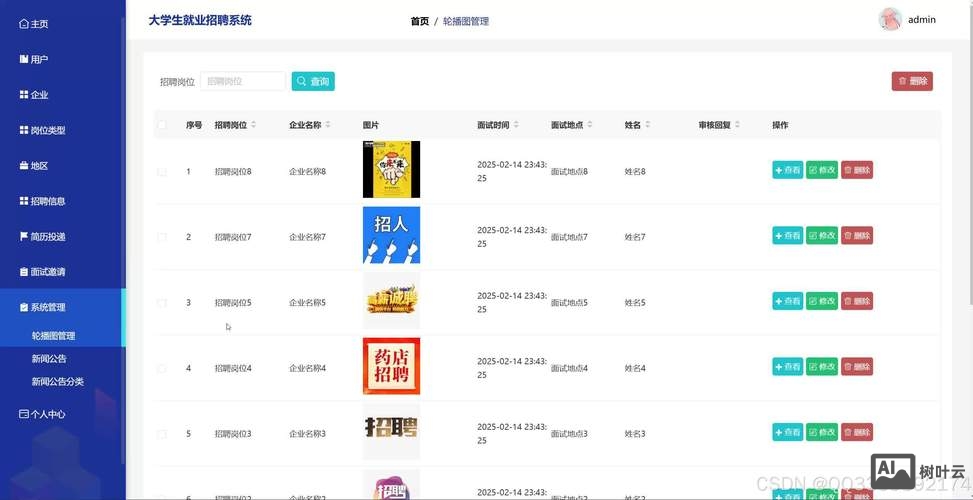The height and width of the screenshot is (500, 973).
Task: Click 修改 for 招聘岗位5 row
Action: click(x=822, y=301)
